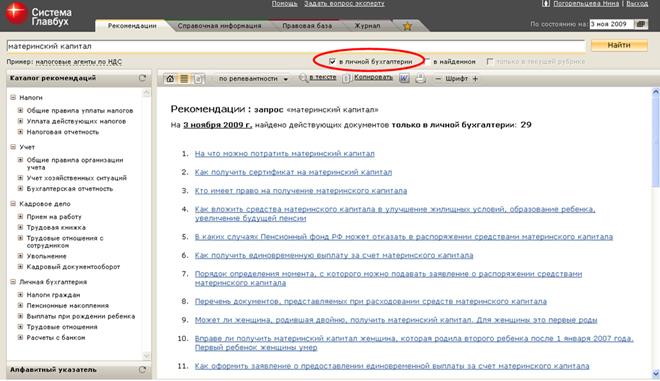Open the 'по релевантности' sort dropdown
Image resolution: width=660 pixels, height=381 pixels.
coord(253,79)
